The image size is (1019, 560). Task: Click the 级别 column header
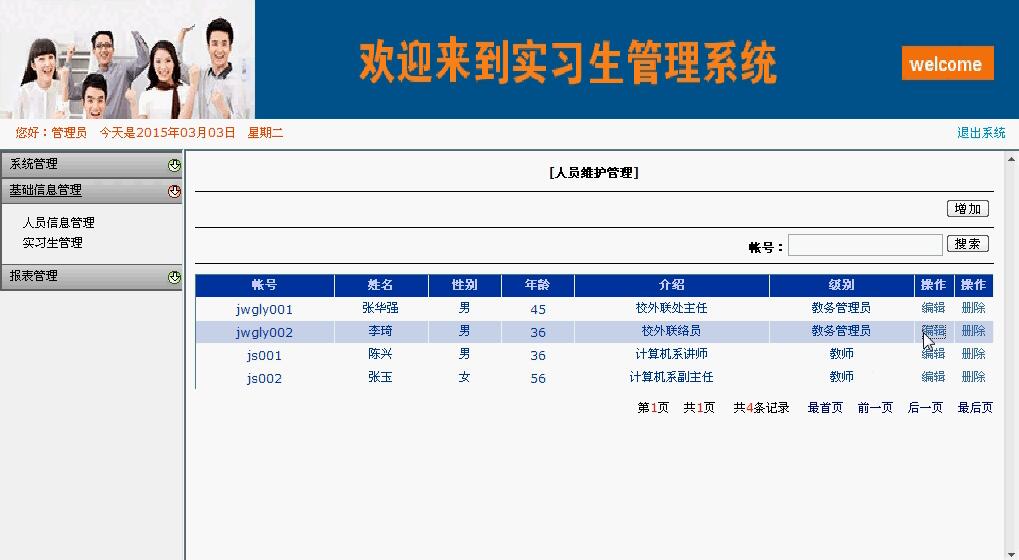[x=842, y=285]
